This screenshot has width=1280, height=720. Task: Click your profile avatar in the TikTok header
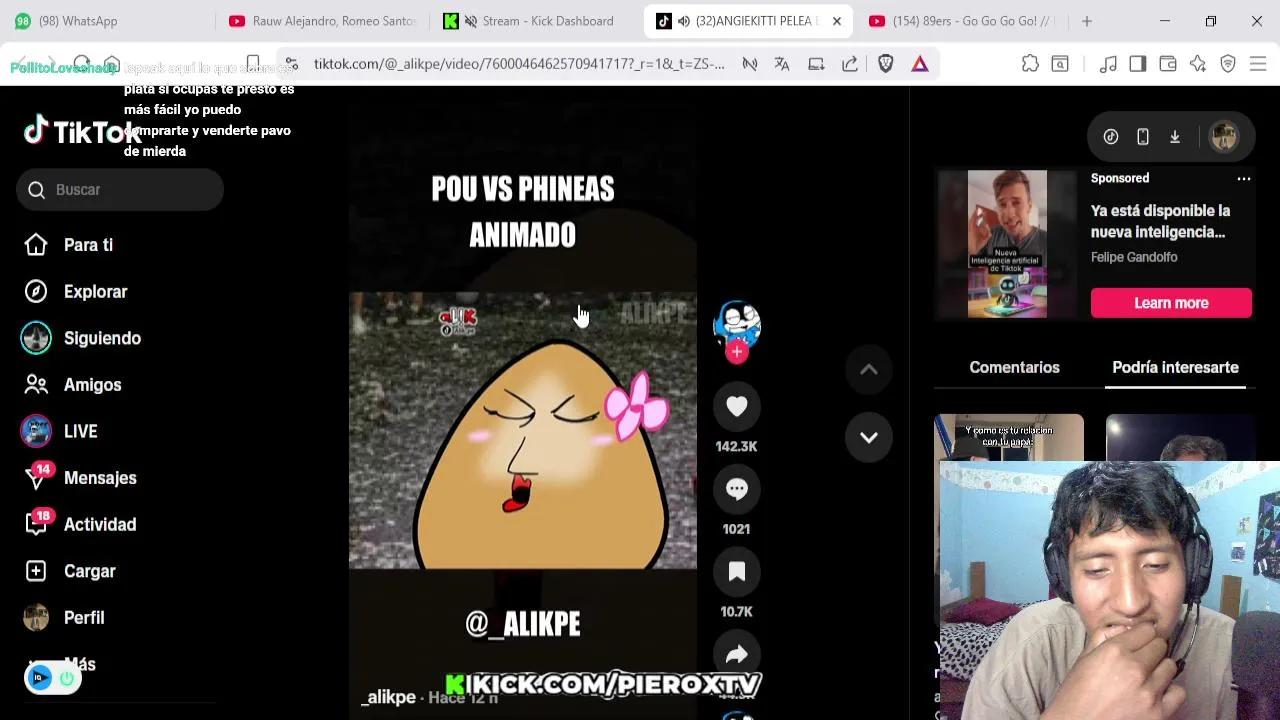(1223, 136)
